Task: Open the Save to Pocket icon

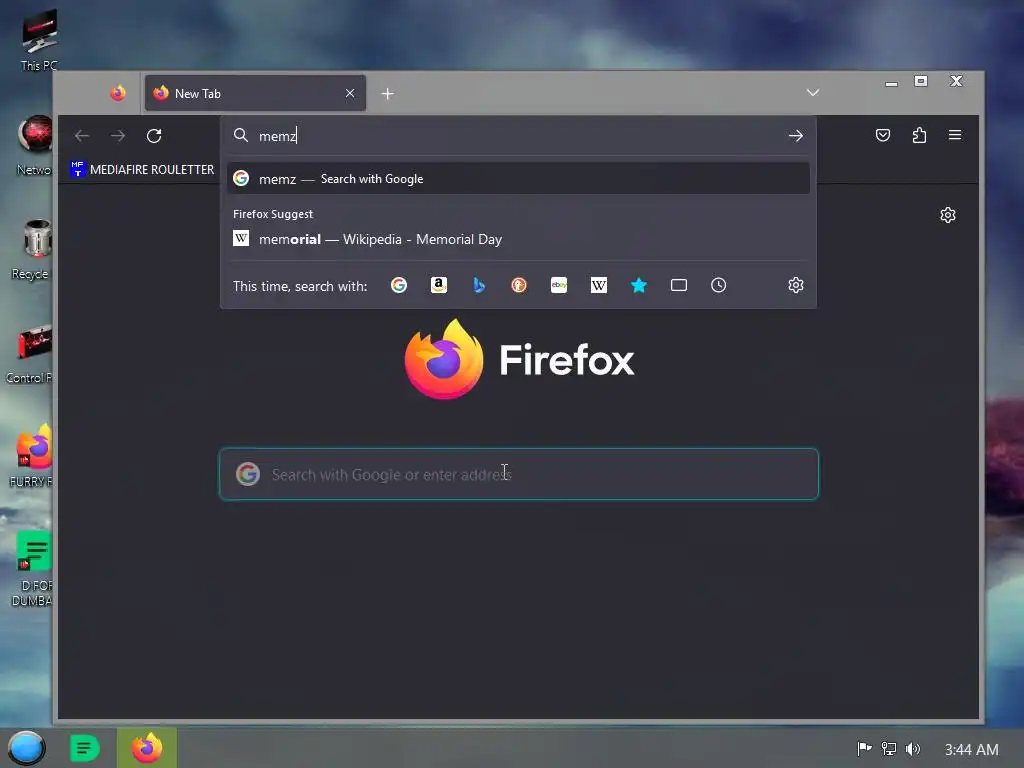Action: tap(883, 135)
